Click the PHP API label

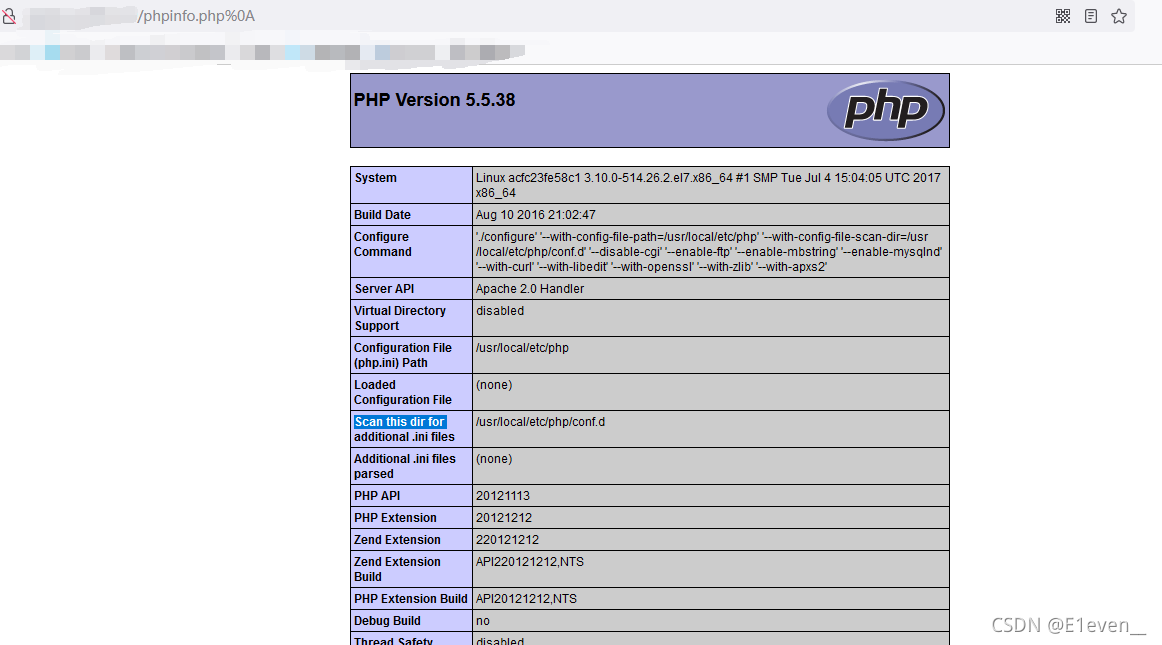[x=377, y=497]
